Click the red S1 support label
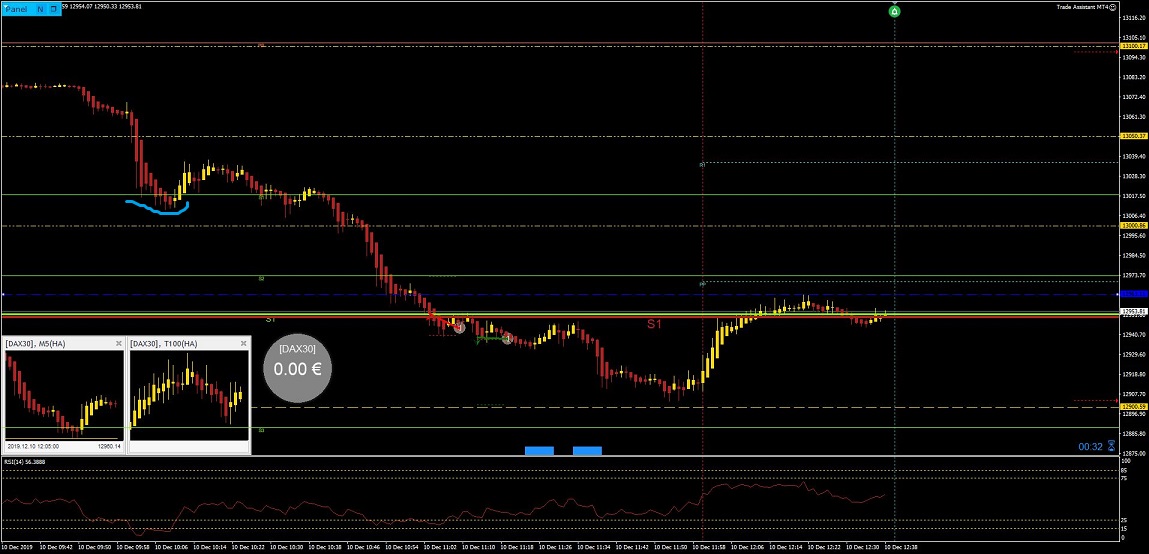The image size is (1149, 554). (x=654, y=323)
